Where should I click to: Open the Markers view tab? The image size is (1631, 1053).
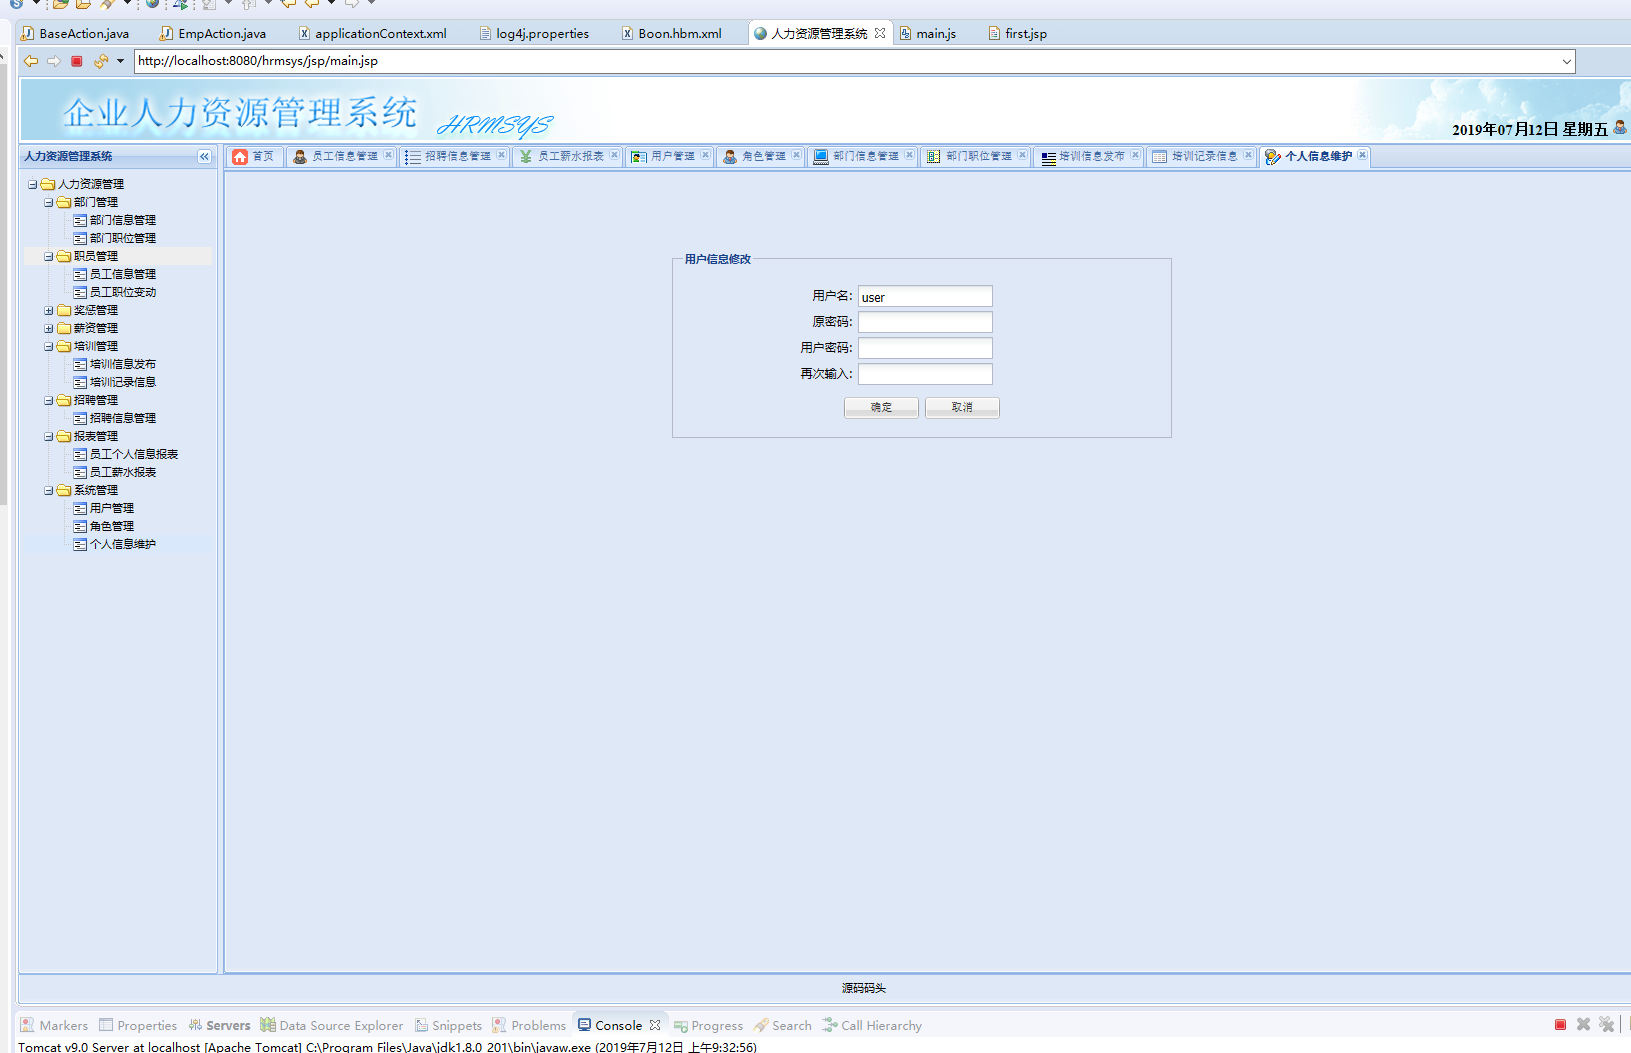click(x=54, y=1025)
